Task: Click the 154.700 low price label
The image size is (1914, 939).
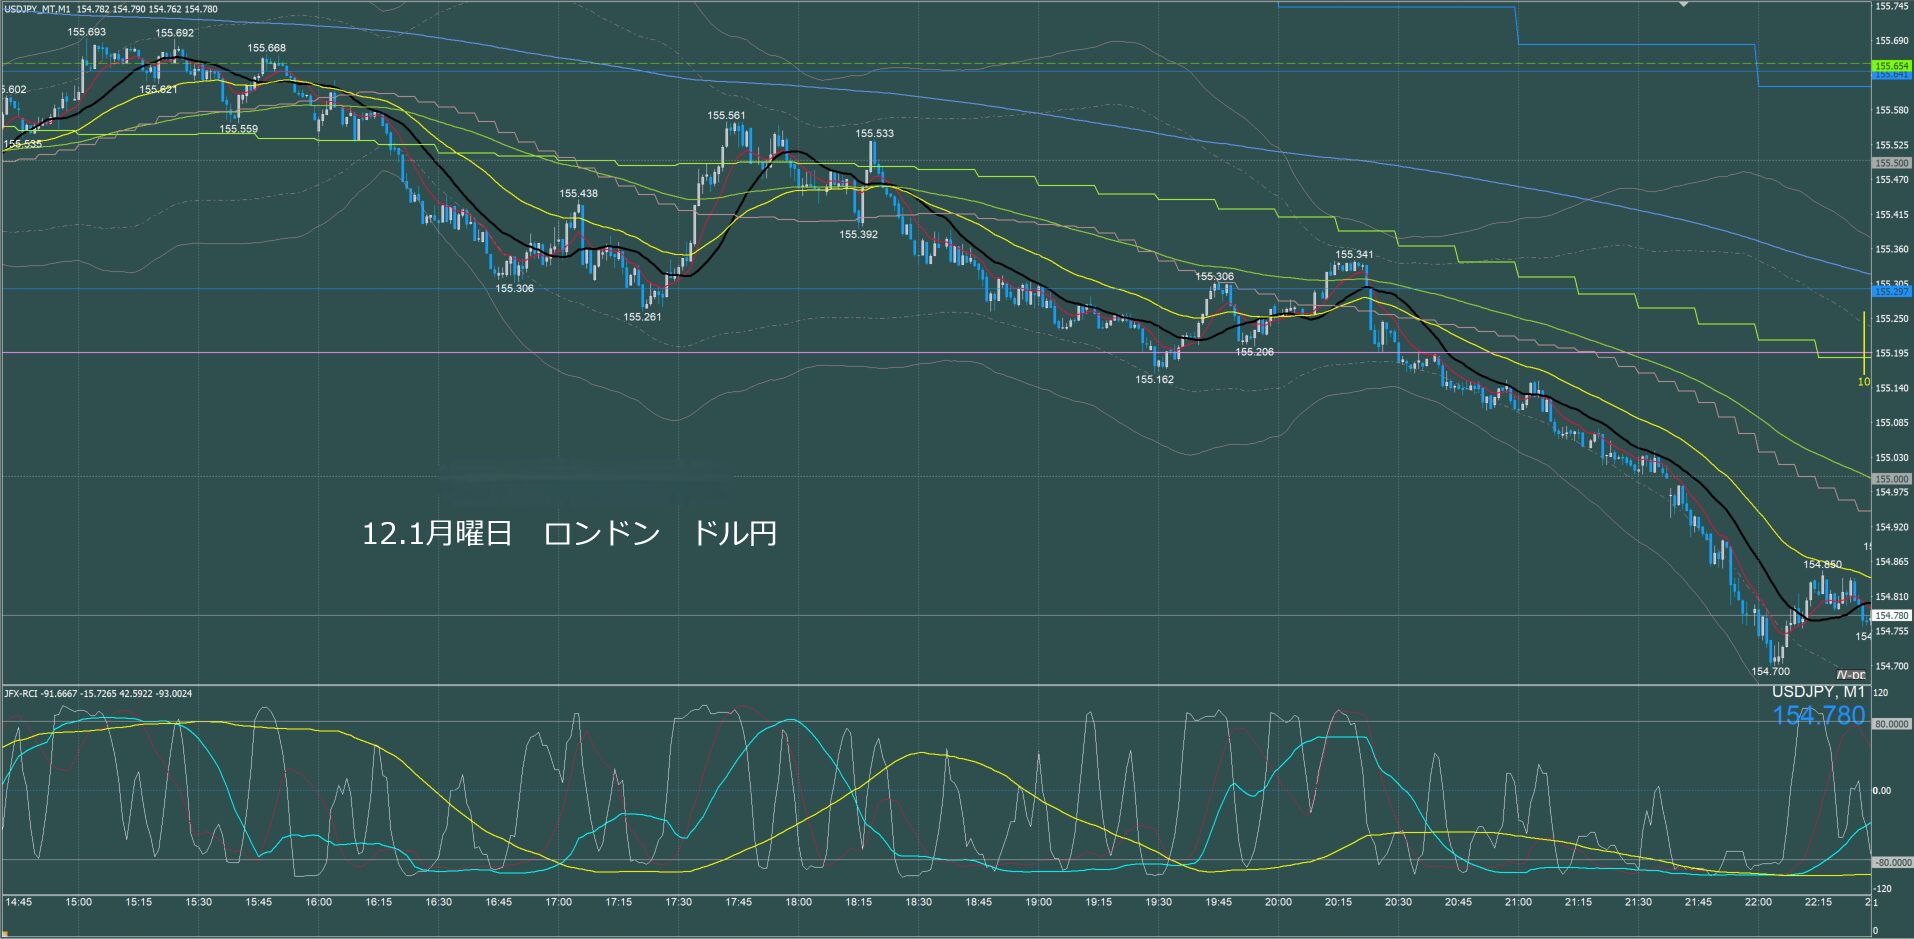Action: tap(1770, 671)
